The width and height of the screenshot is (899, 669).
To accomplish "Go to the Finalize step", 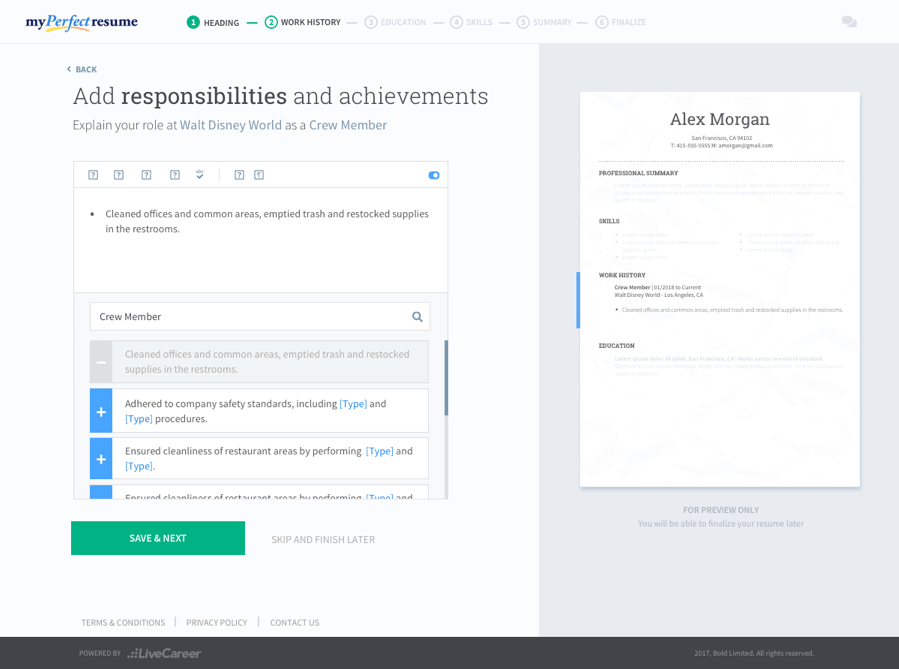I will point(628,22).
